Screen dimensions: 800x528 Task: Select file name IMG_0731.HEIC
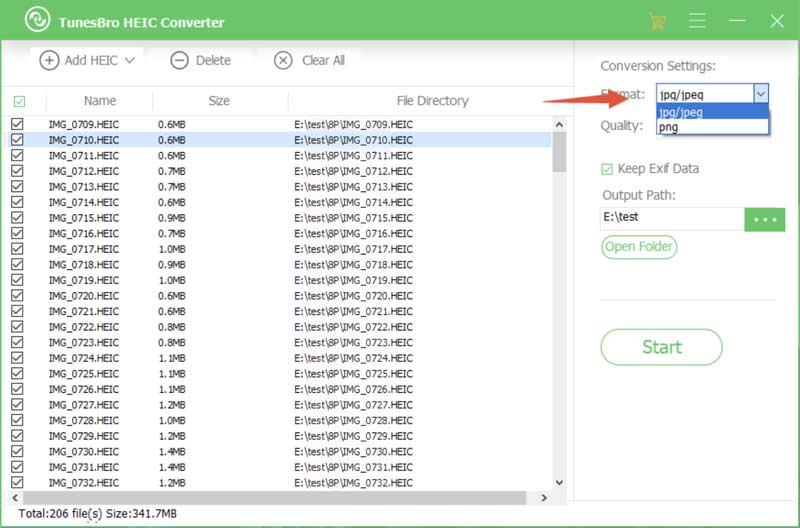click(84, 467)
